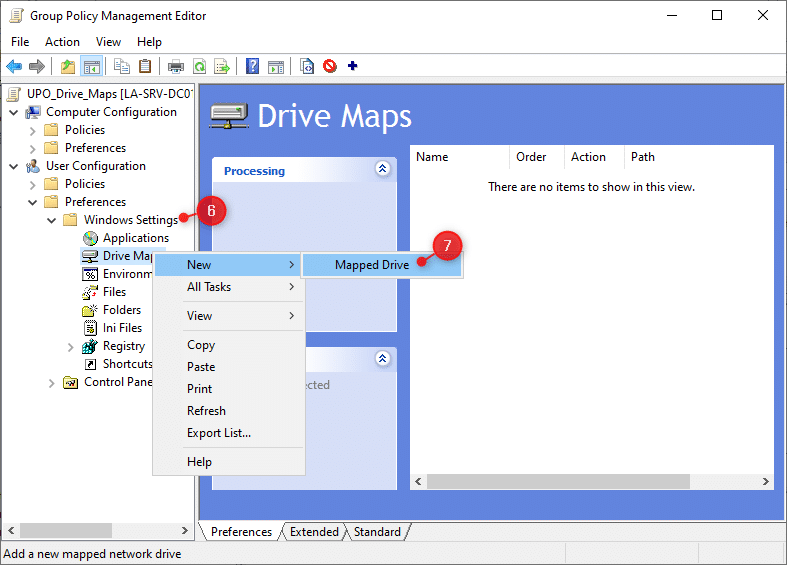Click the Forward arrow toolbar icon
The image size is (787, 565).
coord(37,66)
